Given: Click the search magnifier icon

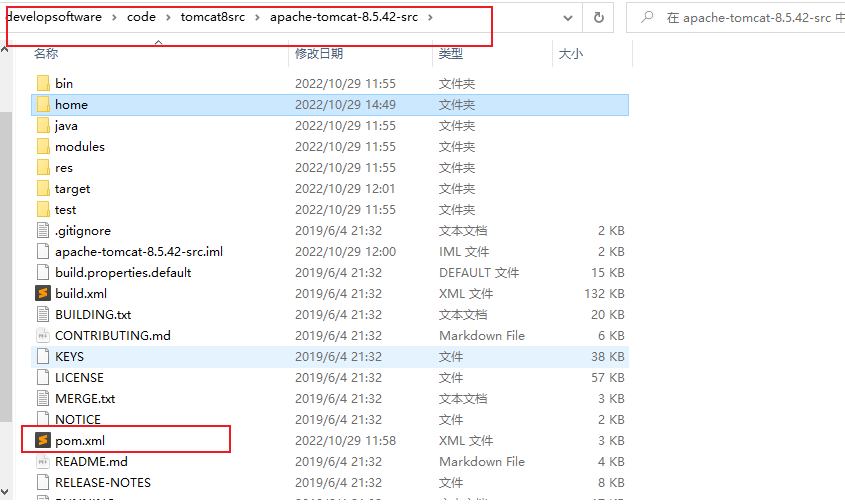Looking at the screenshot, I should [x=647, y=17].
